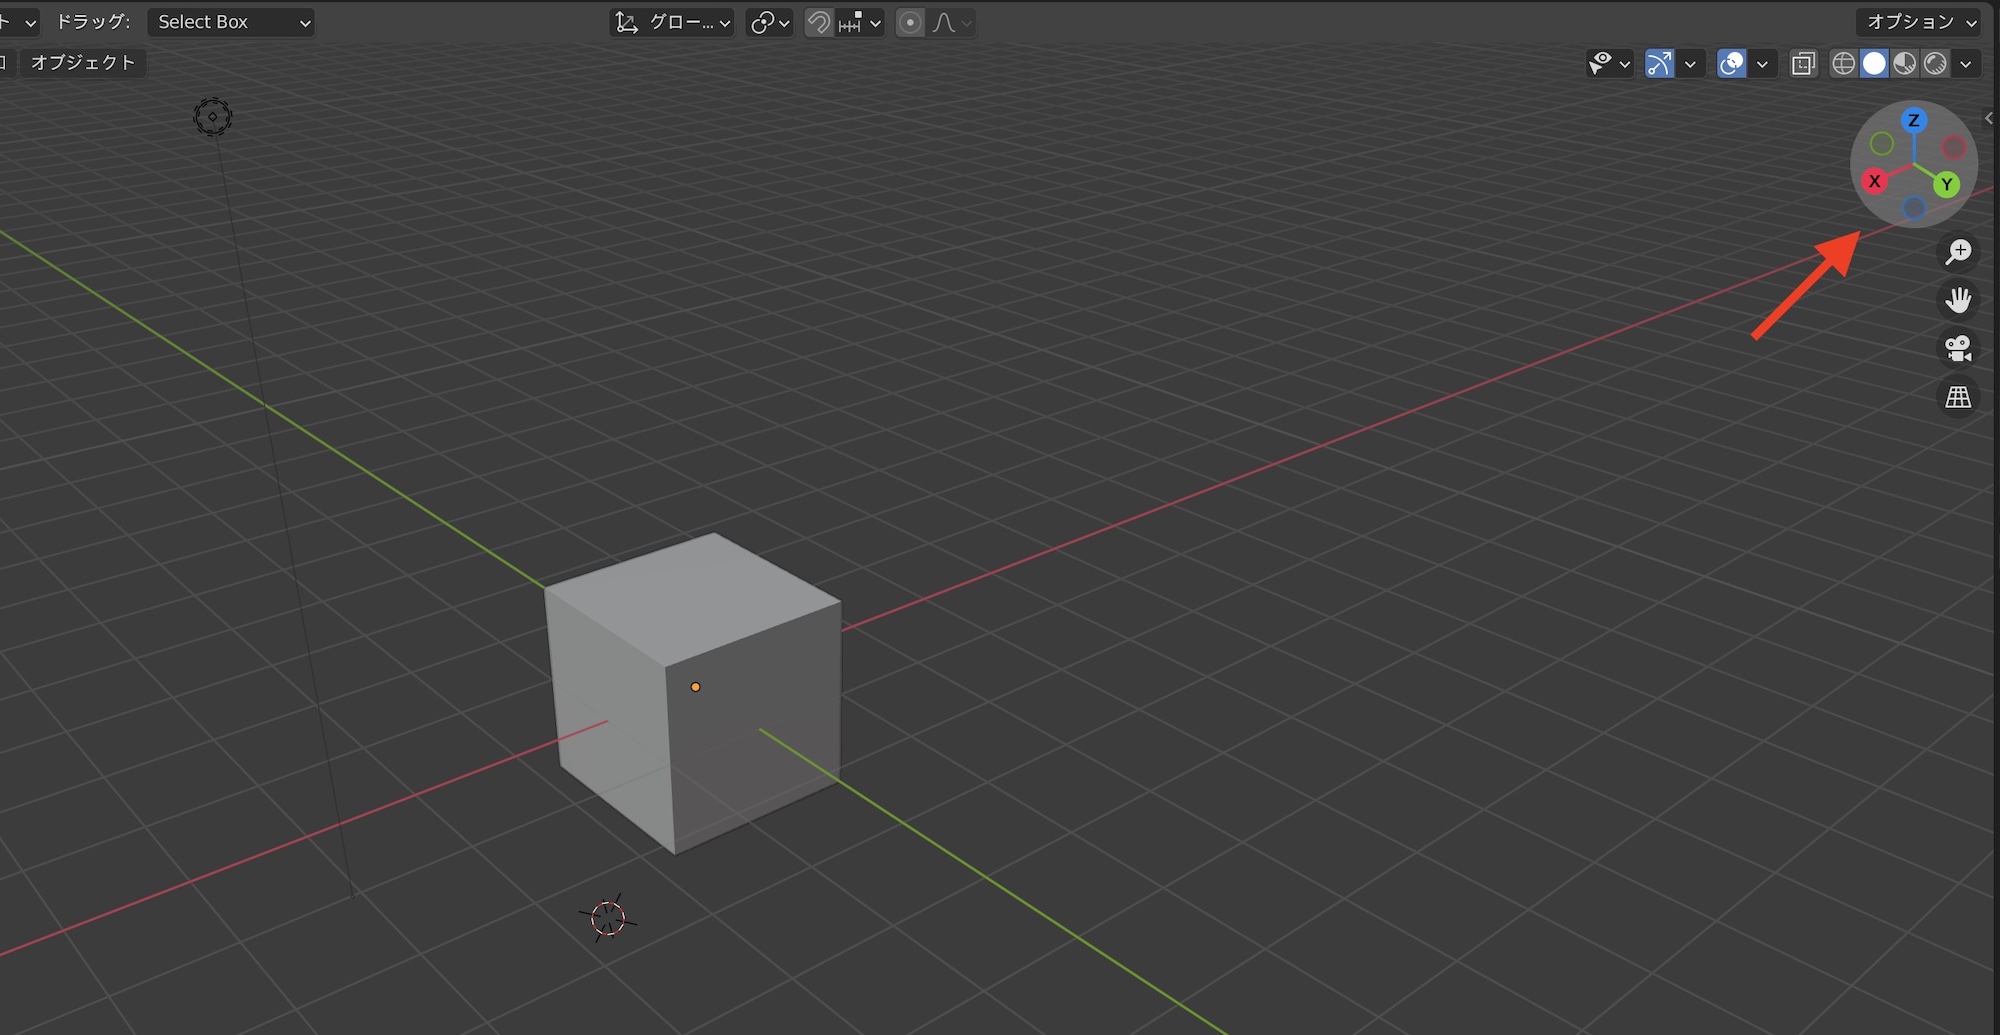Open the transform orientation dropdown
2000x1035 pixels.
pyautogui.click(x=672, y=22)
